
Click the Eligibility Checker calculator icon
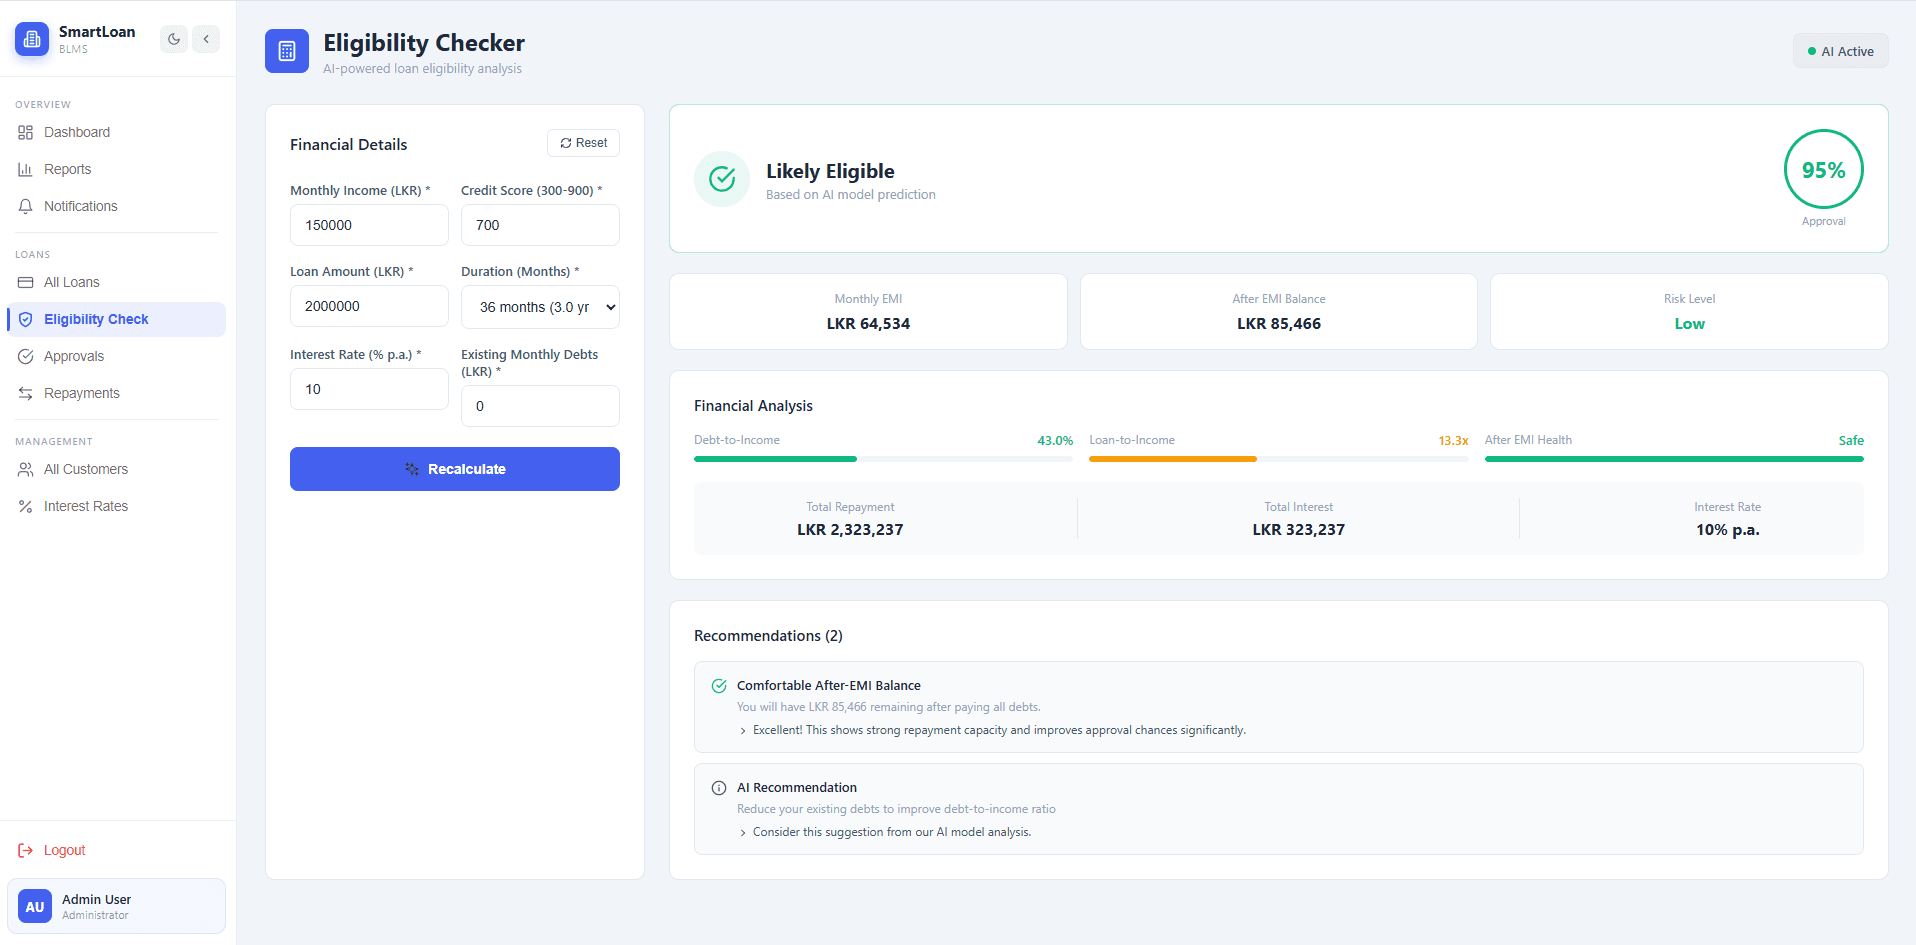[x=287, y=51]
